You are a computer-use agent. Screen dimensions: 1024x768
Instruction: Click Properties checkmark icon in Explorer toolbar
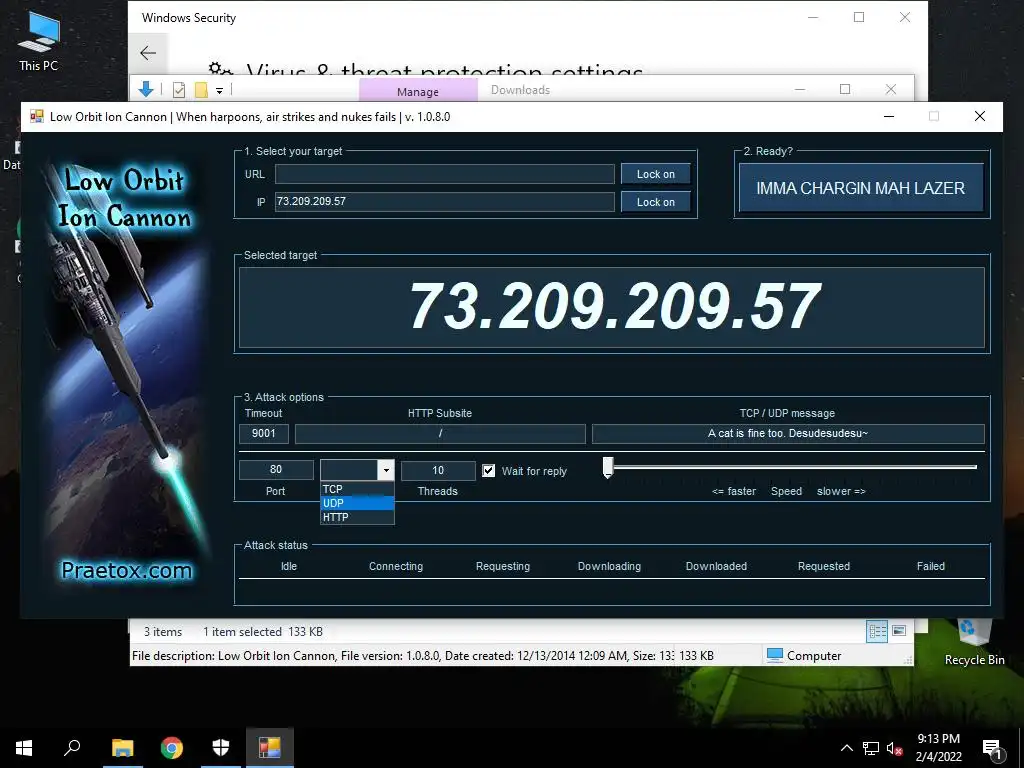point(179,90)
